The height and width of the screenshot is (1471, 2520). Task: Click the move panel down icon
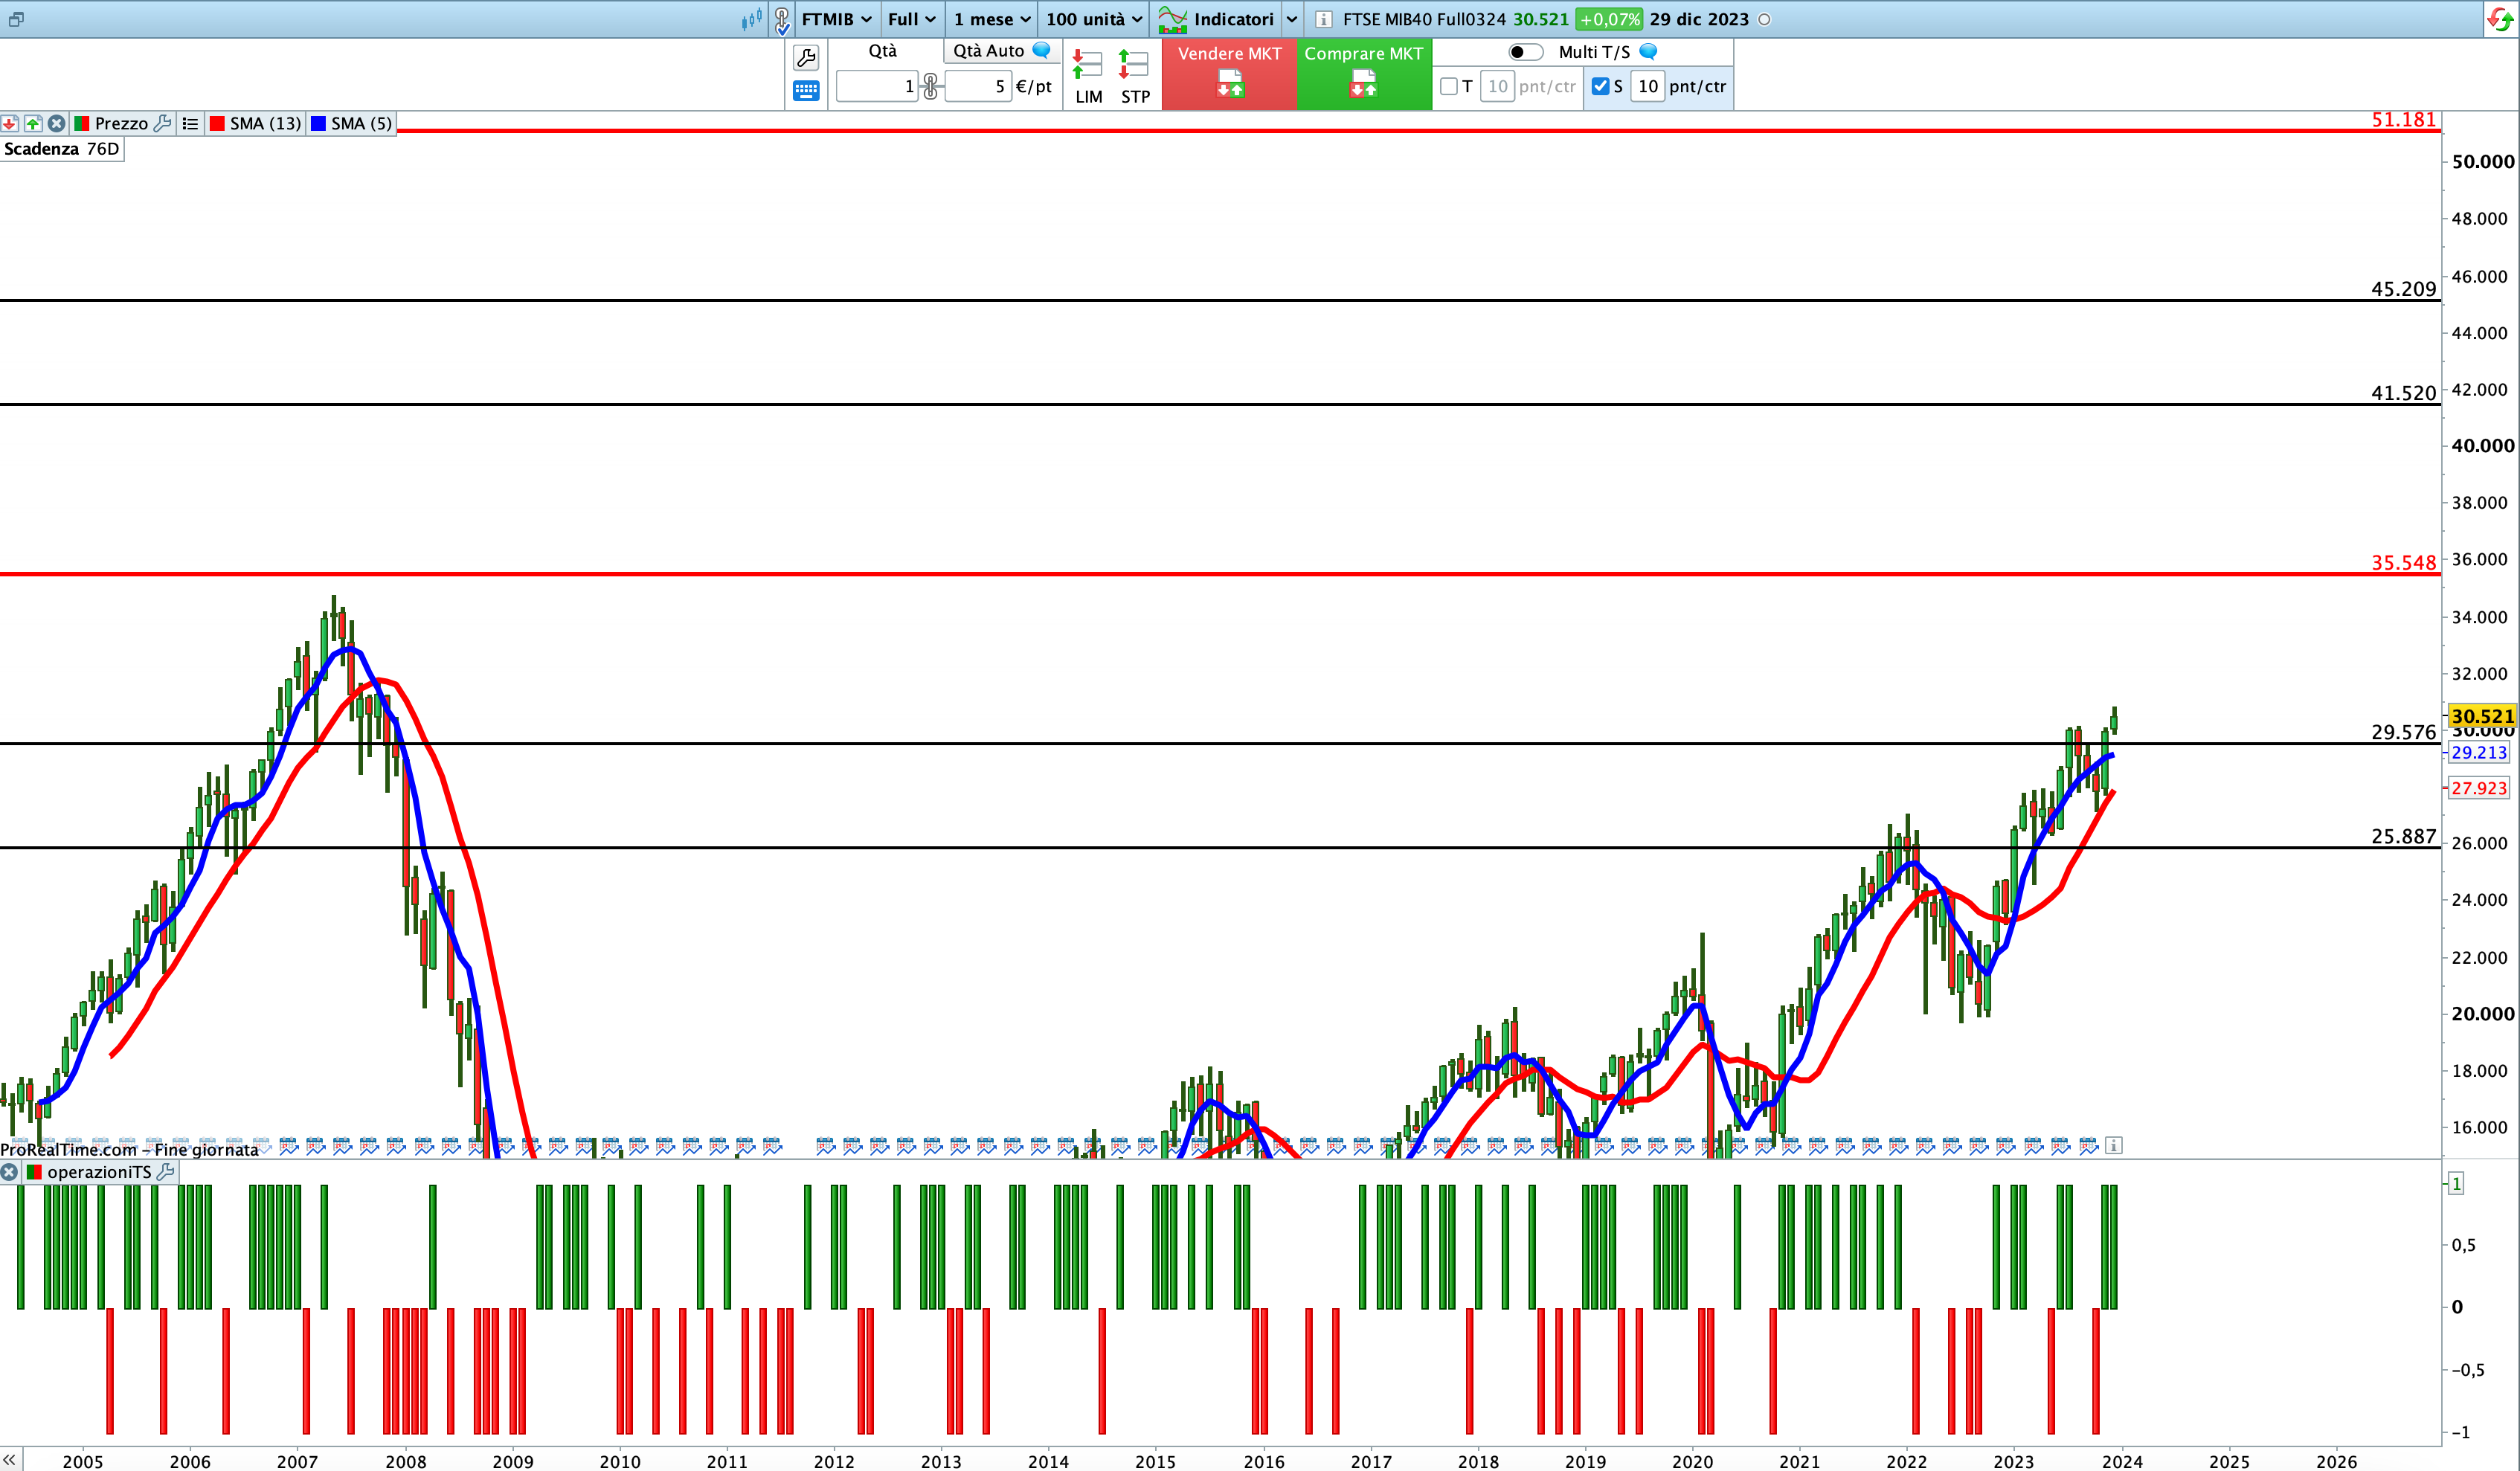[10, 123]
